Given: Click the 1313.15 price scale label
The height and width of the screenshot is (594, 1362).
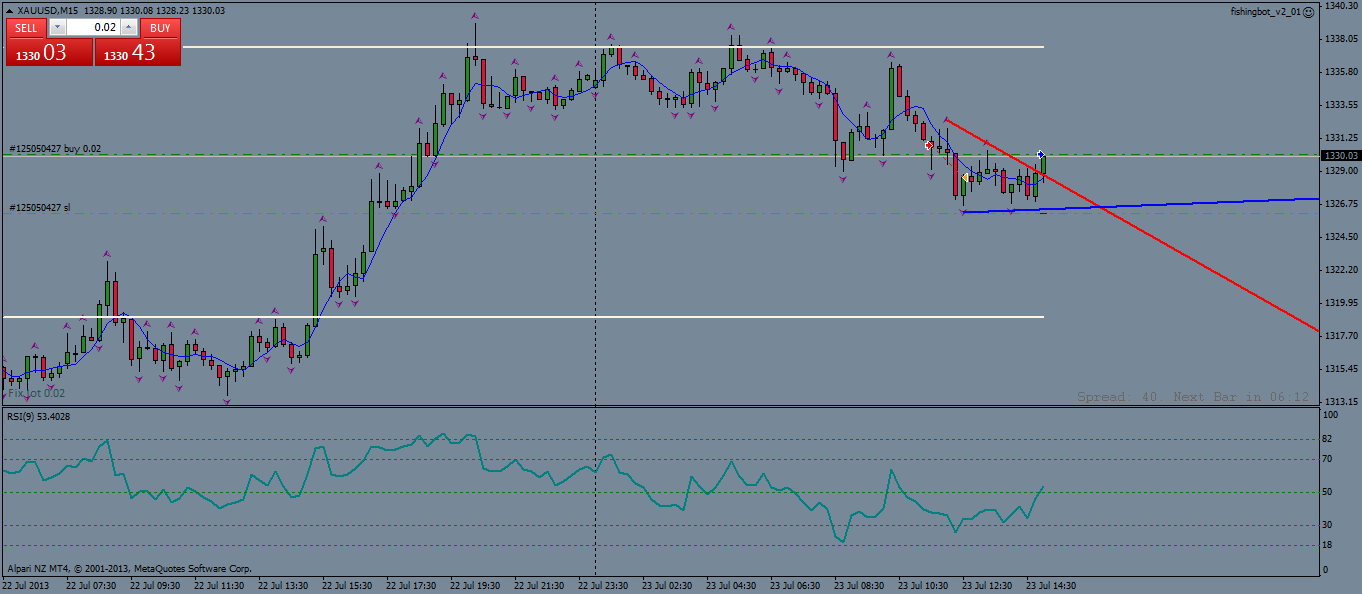Looking at the screenshot, I should point(1340,401).
